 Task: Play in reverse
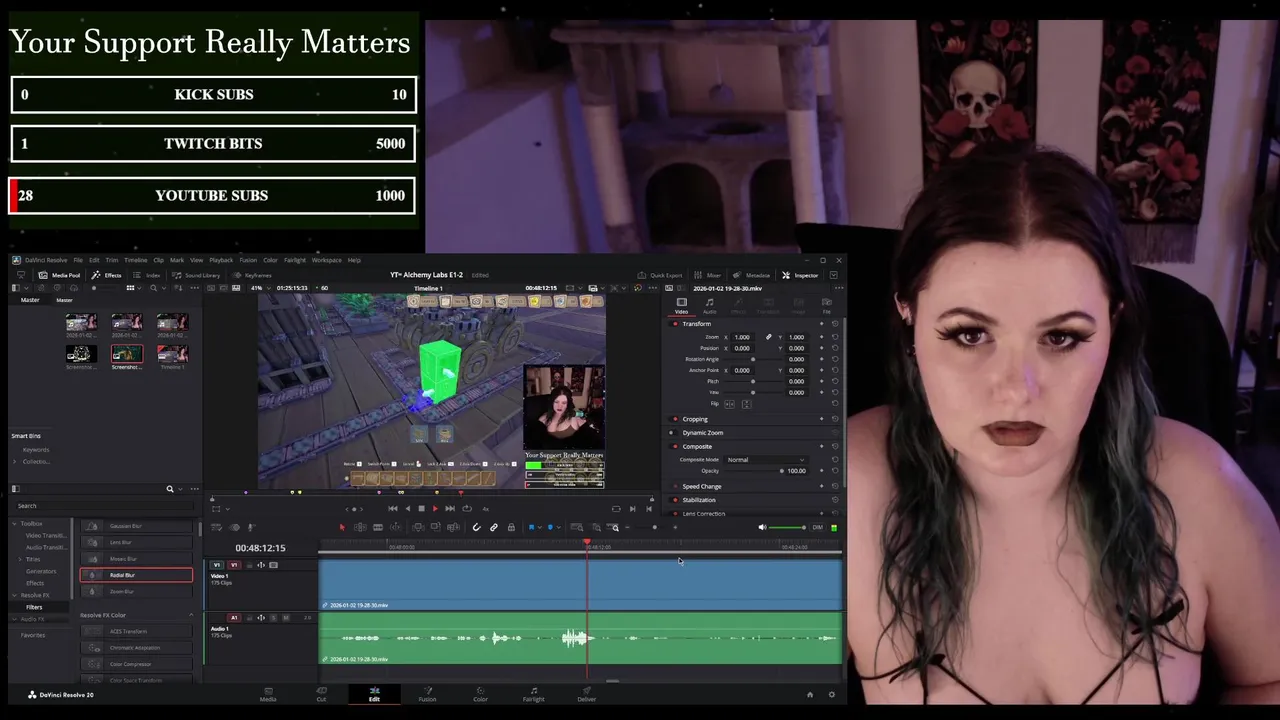click(407, 509)
